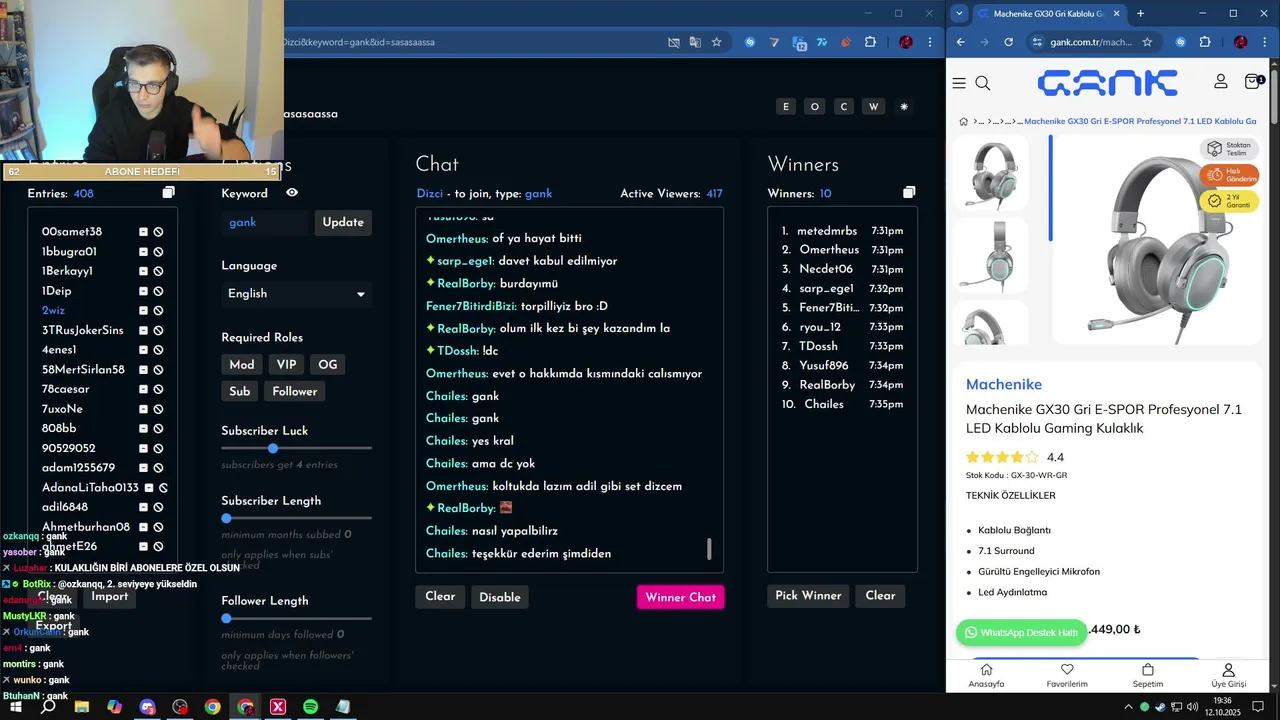The width and height of the screenshot is (1280, 720).
Task: Click the chat panel scrollbar
Action: 709,549
